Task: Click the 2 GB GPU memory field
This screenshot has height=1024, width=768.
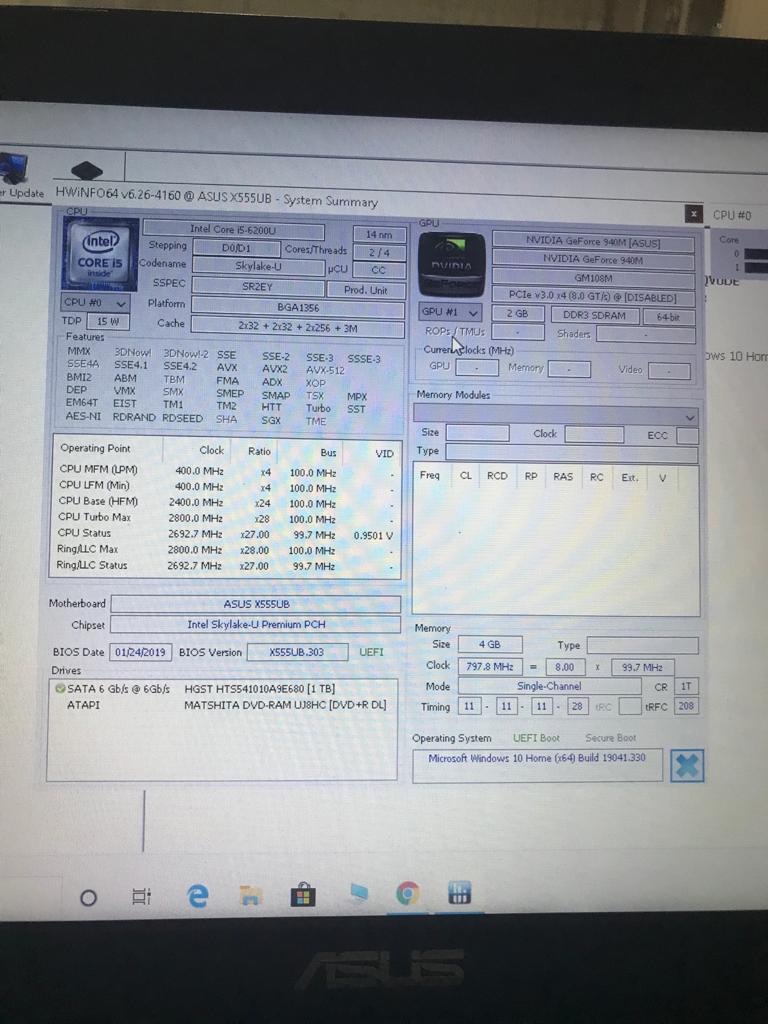Action: (518, 313)
